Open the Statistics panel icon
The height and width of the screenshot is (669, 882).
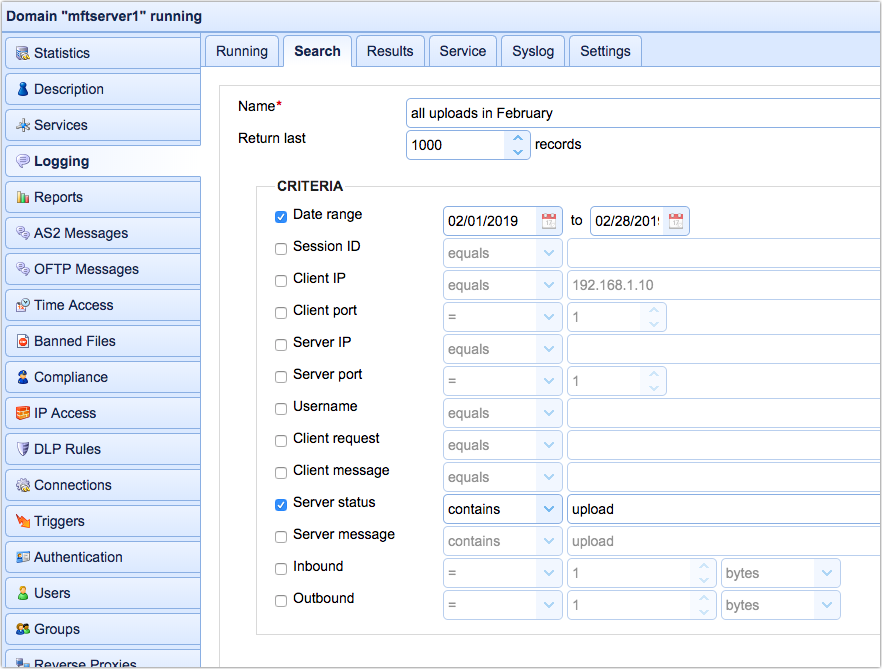click(x=22, y=53)
